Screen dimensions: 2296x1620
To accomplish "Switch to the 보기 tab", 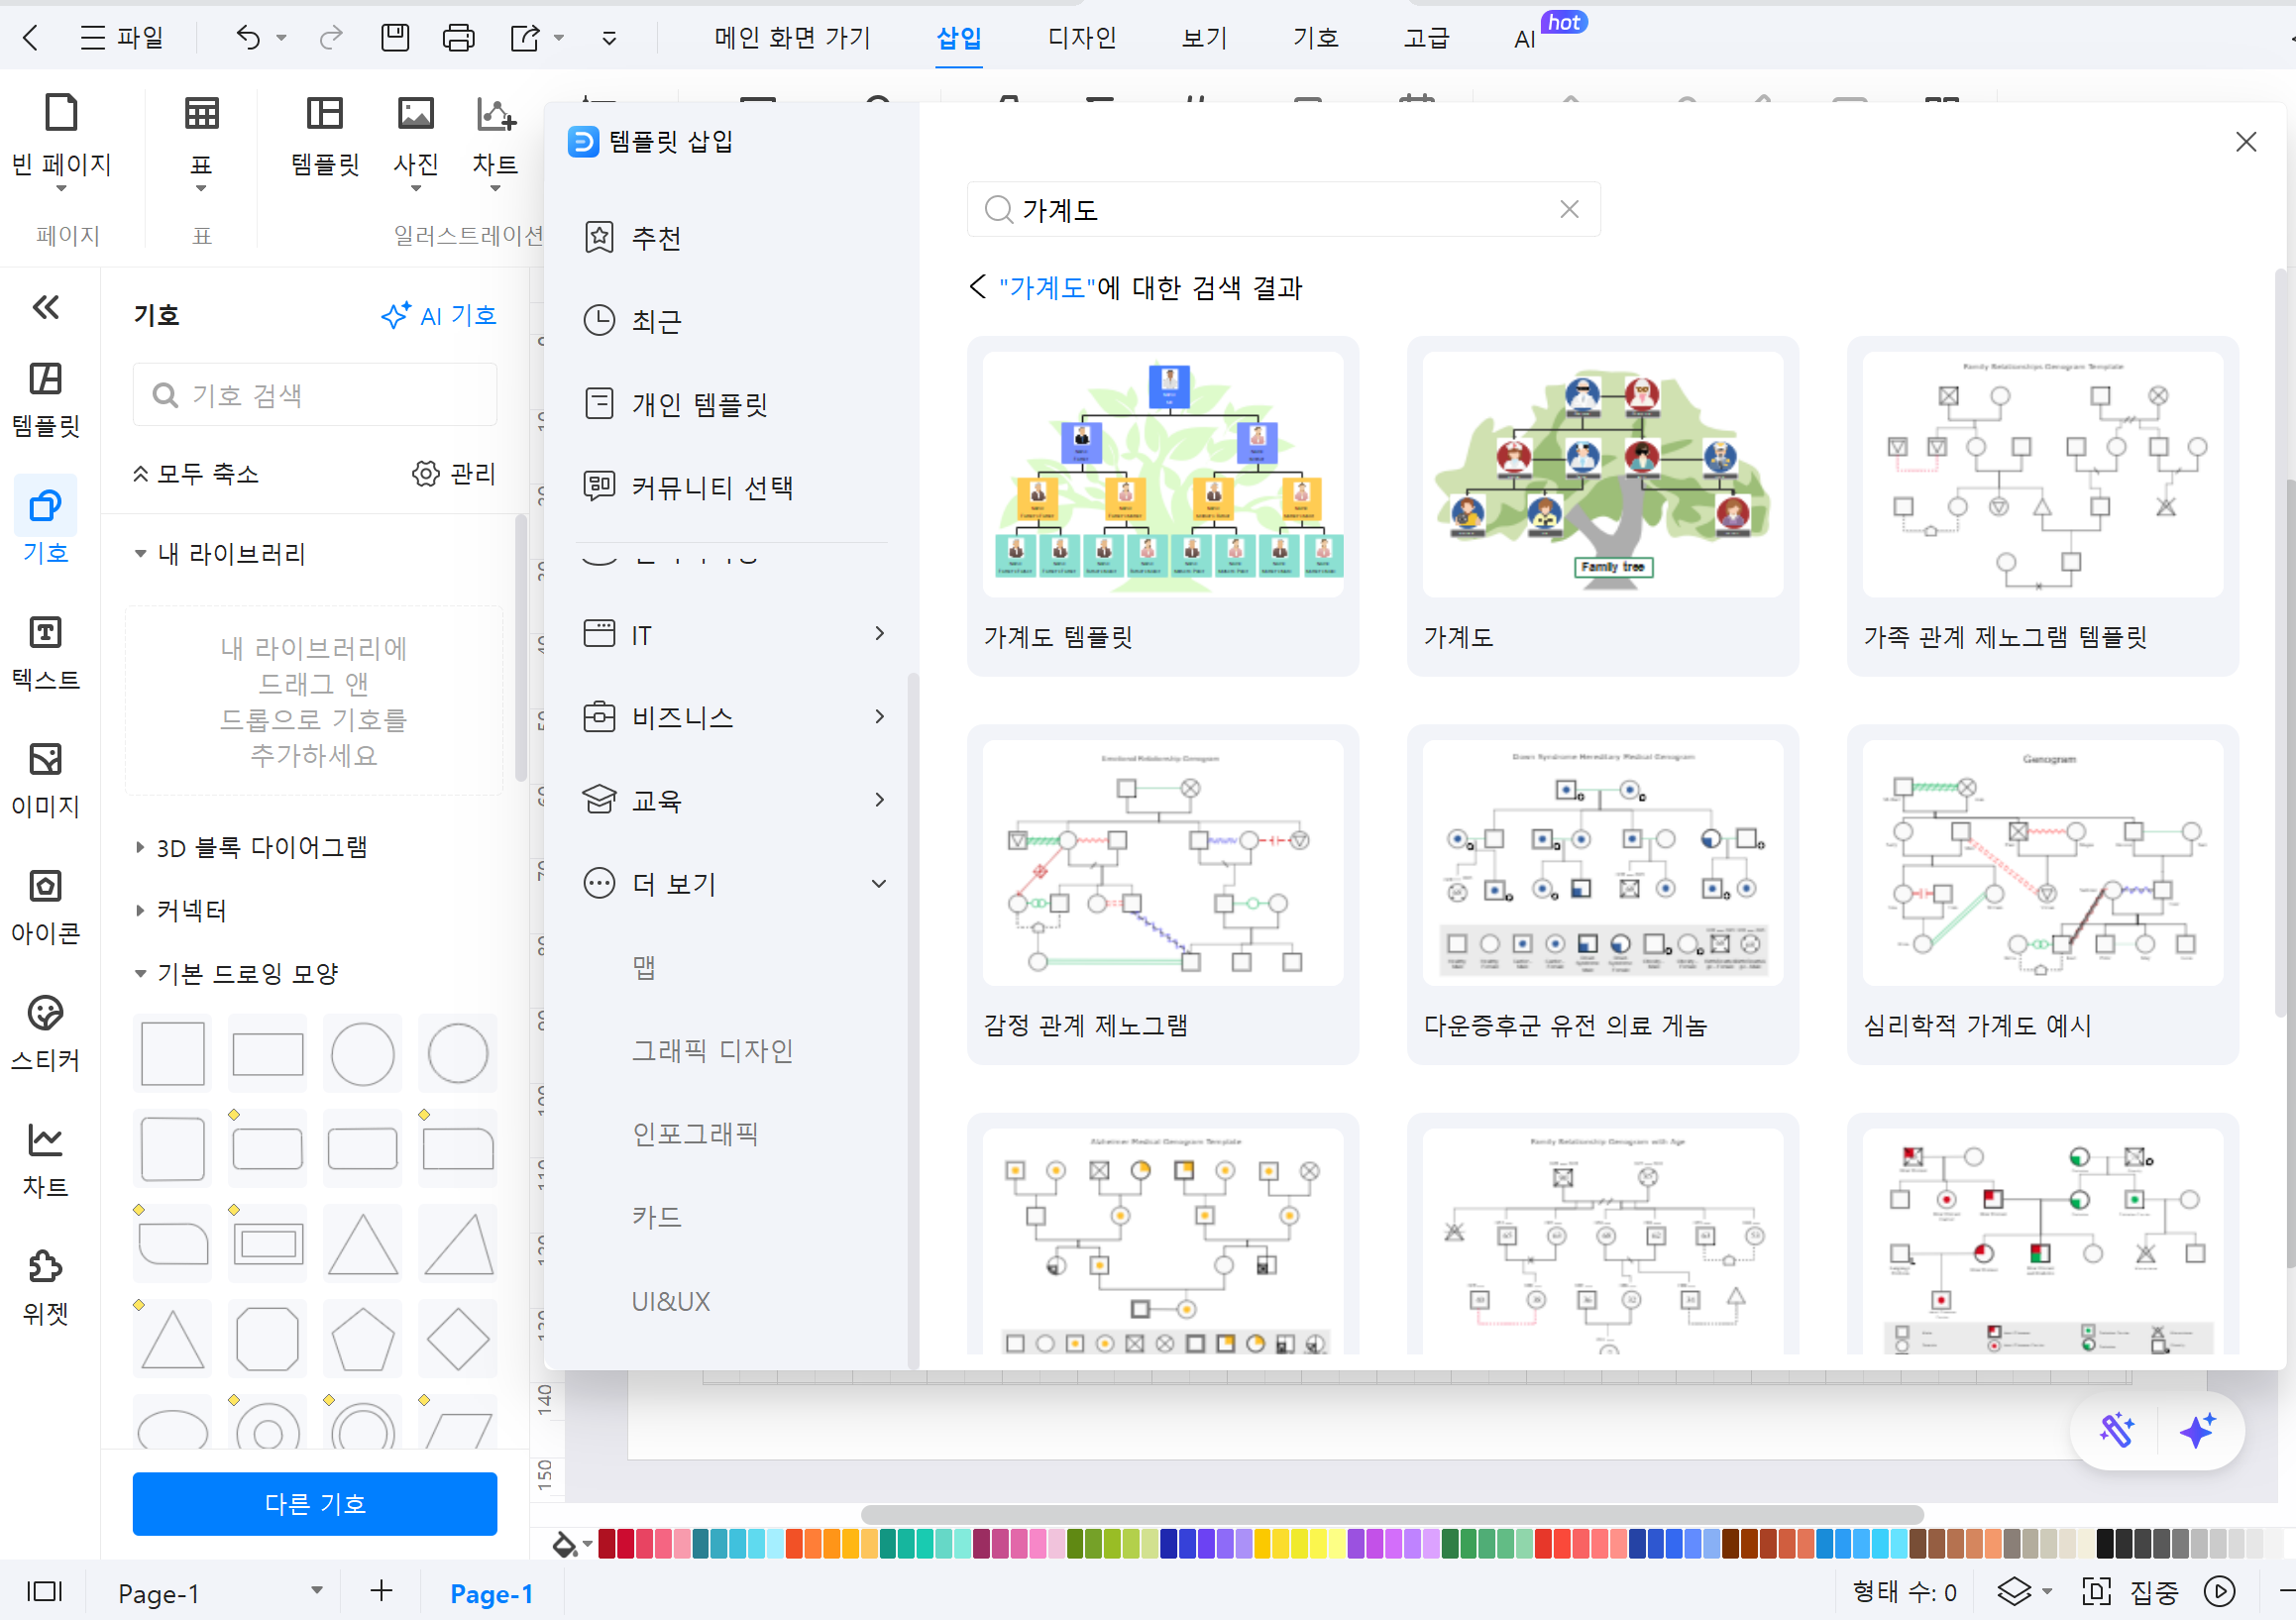I will (x=1205, y=38).
